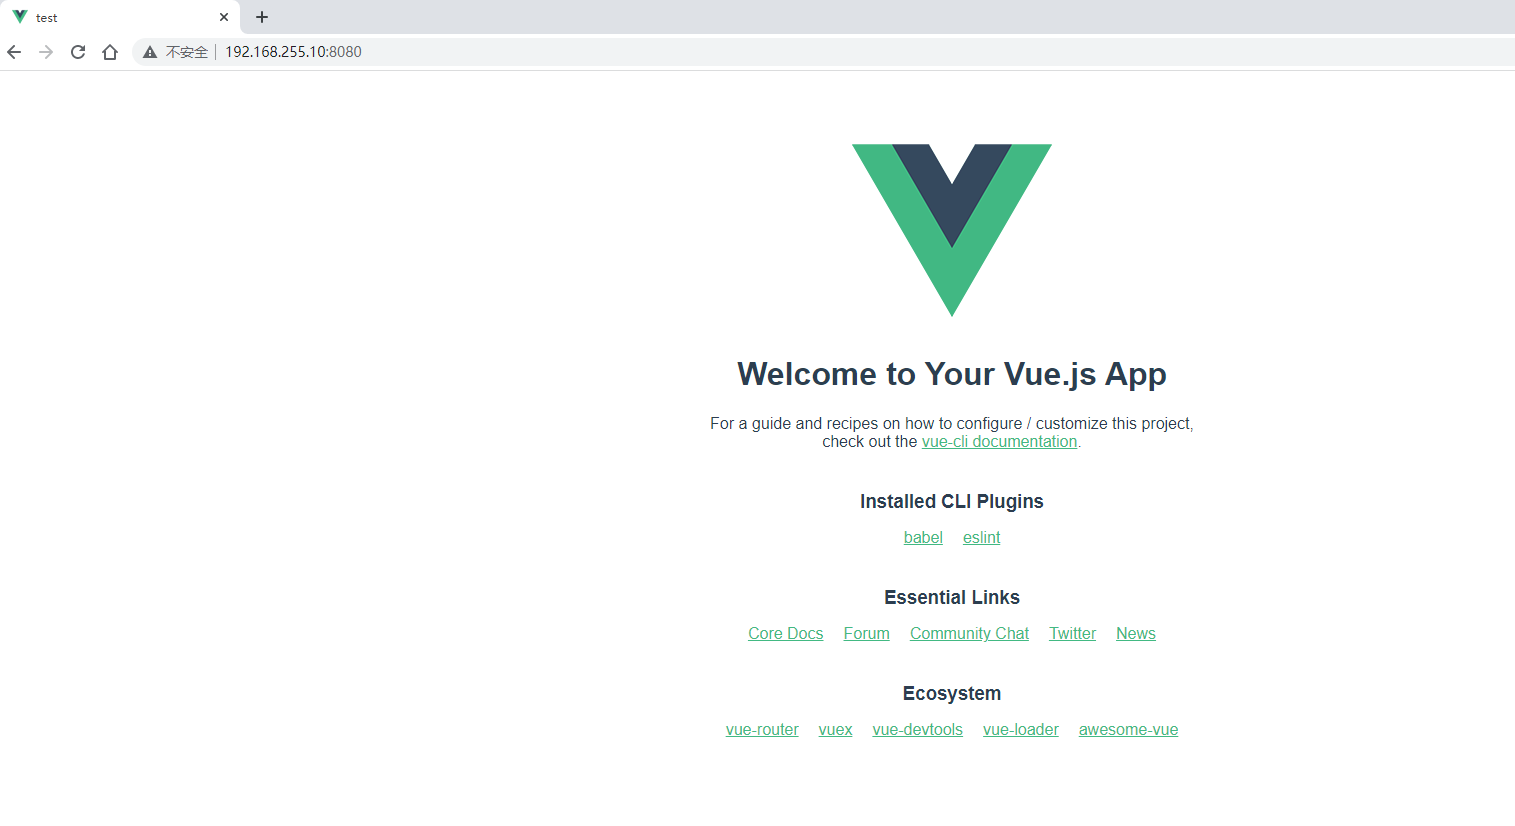Viewport: 1515px width, 826px height.
Task: Click the not-secure warning triangle icon
Action: (150, 52)
